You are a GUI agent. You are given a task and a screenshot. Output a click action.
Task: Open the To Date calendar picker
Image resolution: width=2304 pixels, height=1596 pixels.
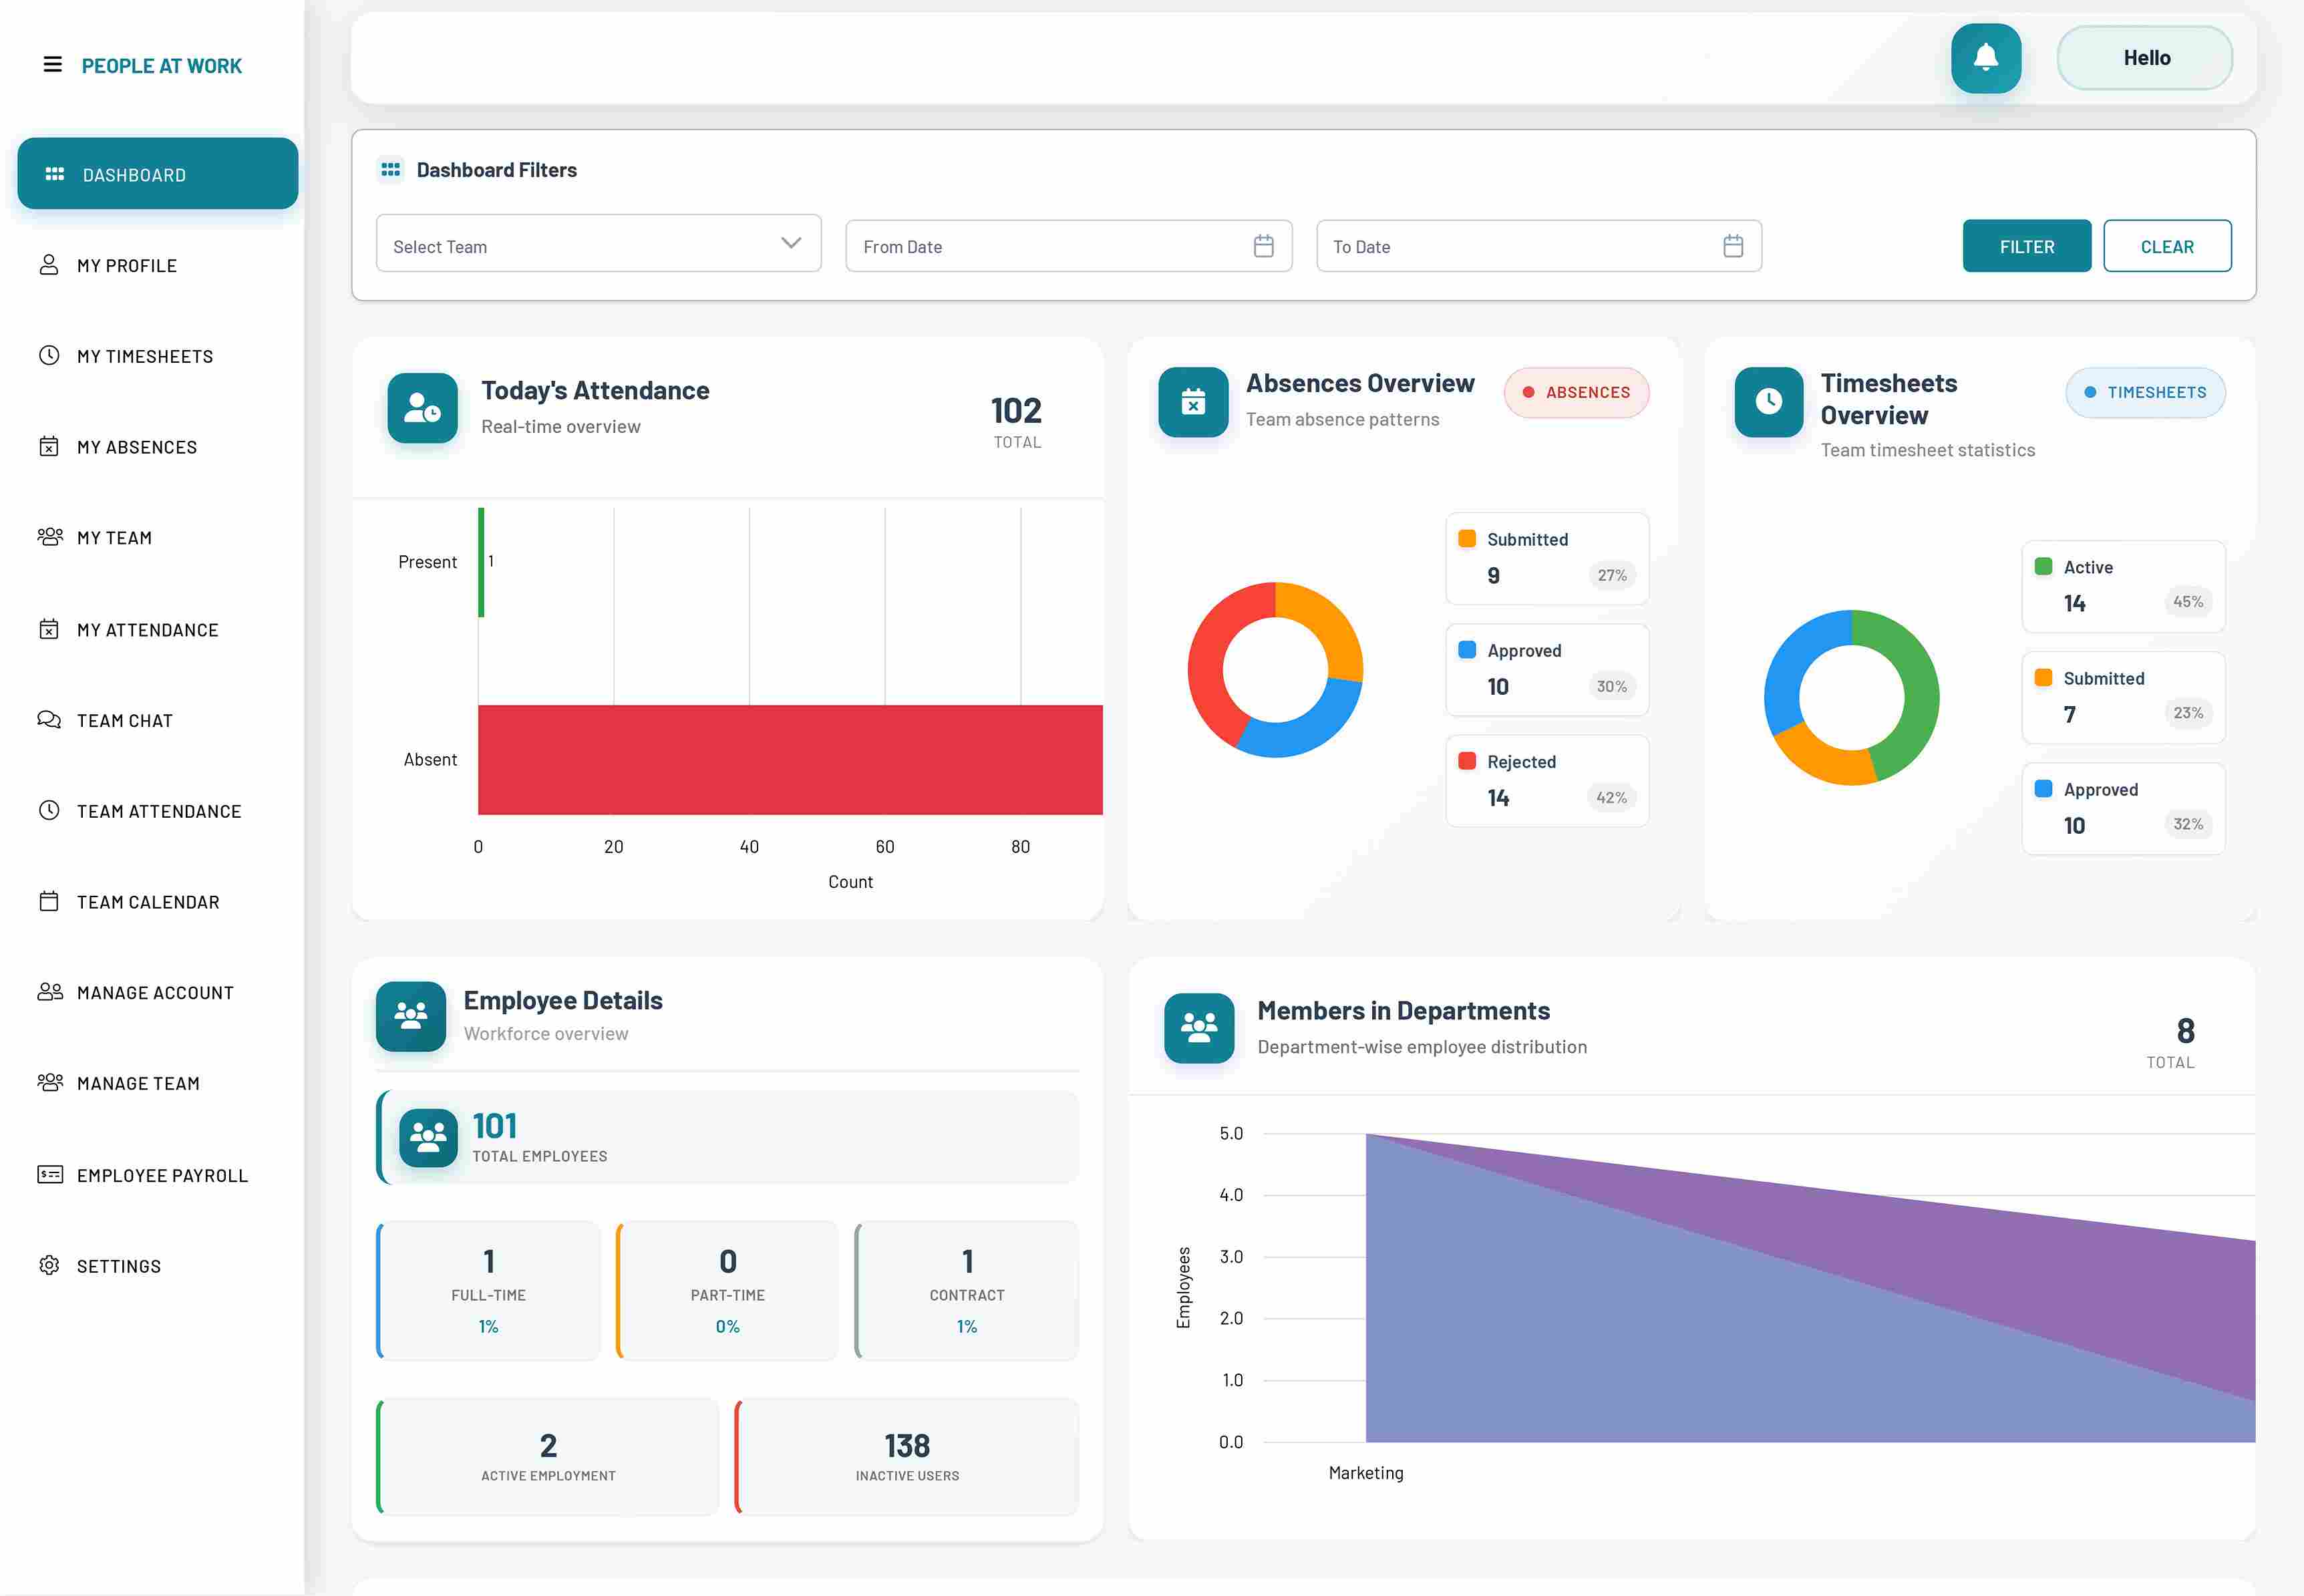click(1734, 245)
